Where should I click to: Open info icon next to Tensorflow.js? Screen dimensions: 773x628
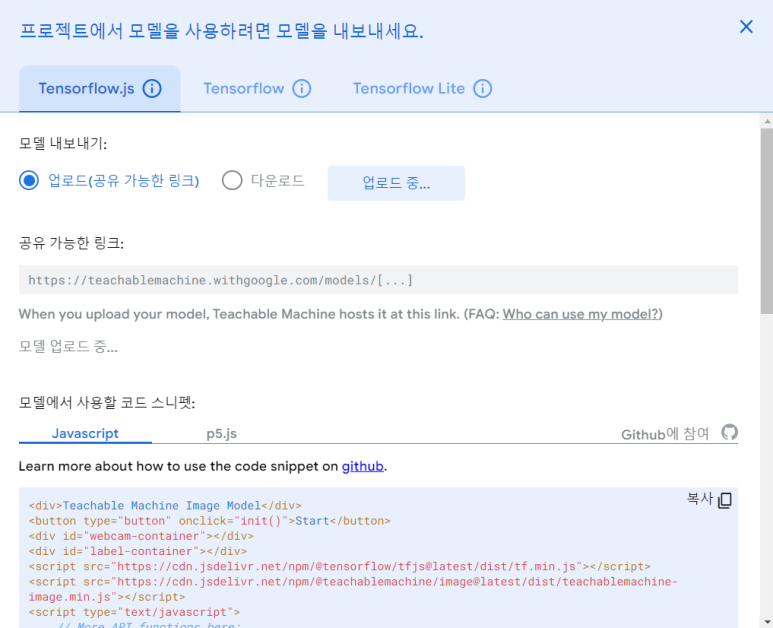coord(152,89)
